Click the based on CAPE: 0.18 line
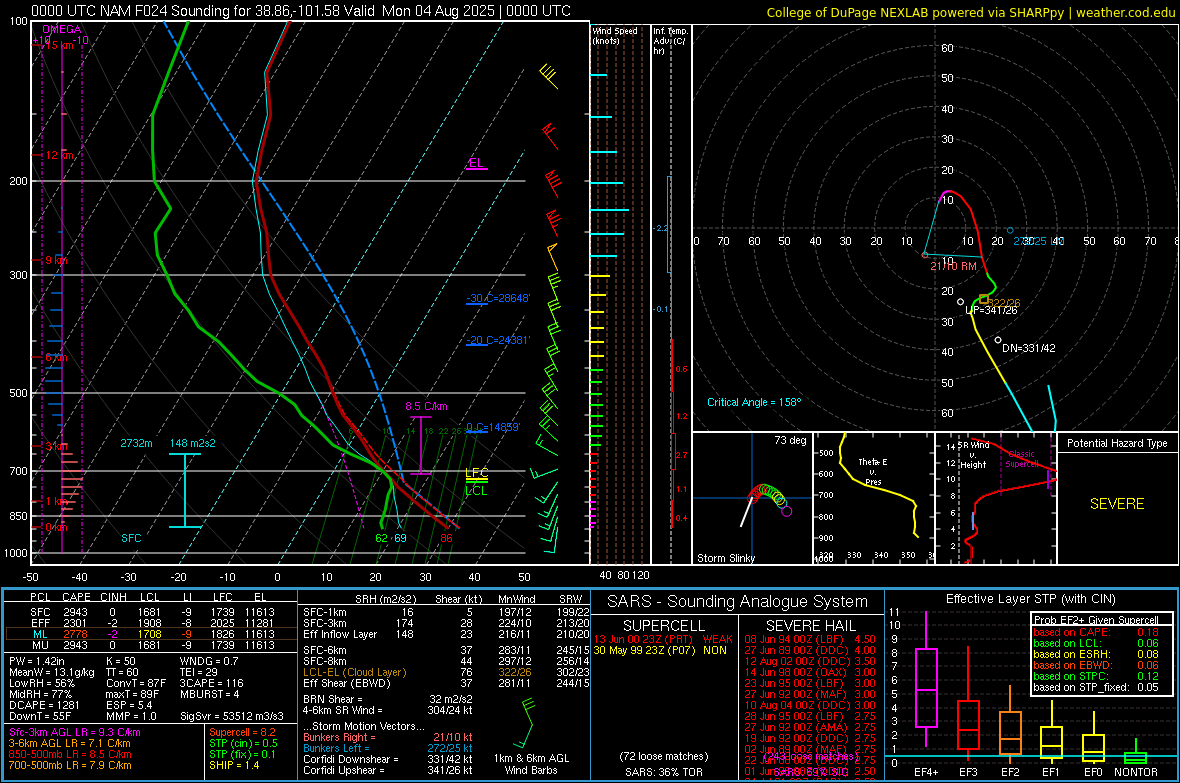Image resolution: width=1180 pixels, height=783 pixels. click(1095, 632)
